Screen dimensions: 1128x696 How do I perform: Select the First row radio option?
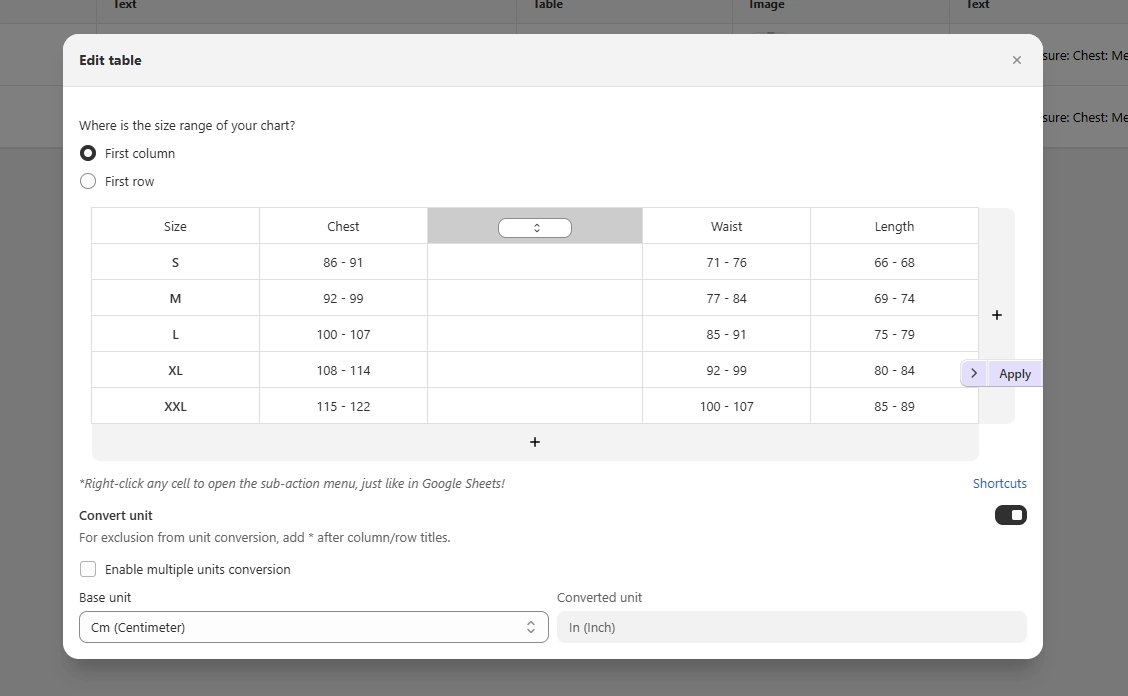tap(88, 181)
